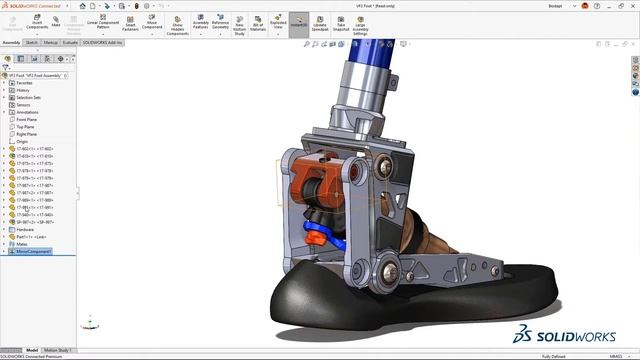Viewport: 640px width, 360px height.
Task: Open the Exploded View dropdown arrow
Action: pyautogui.click(x=278, y=34)
